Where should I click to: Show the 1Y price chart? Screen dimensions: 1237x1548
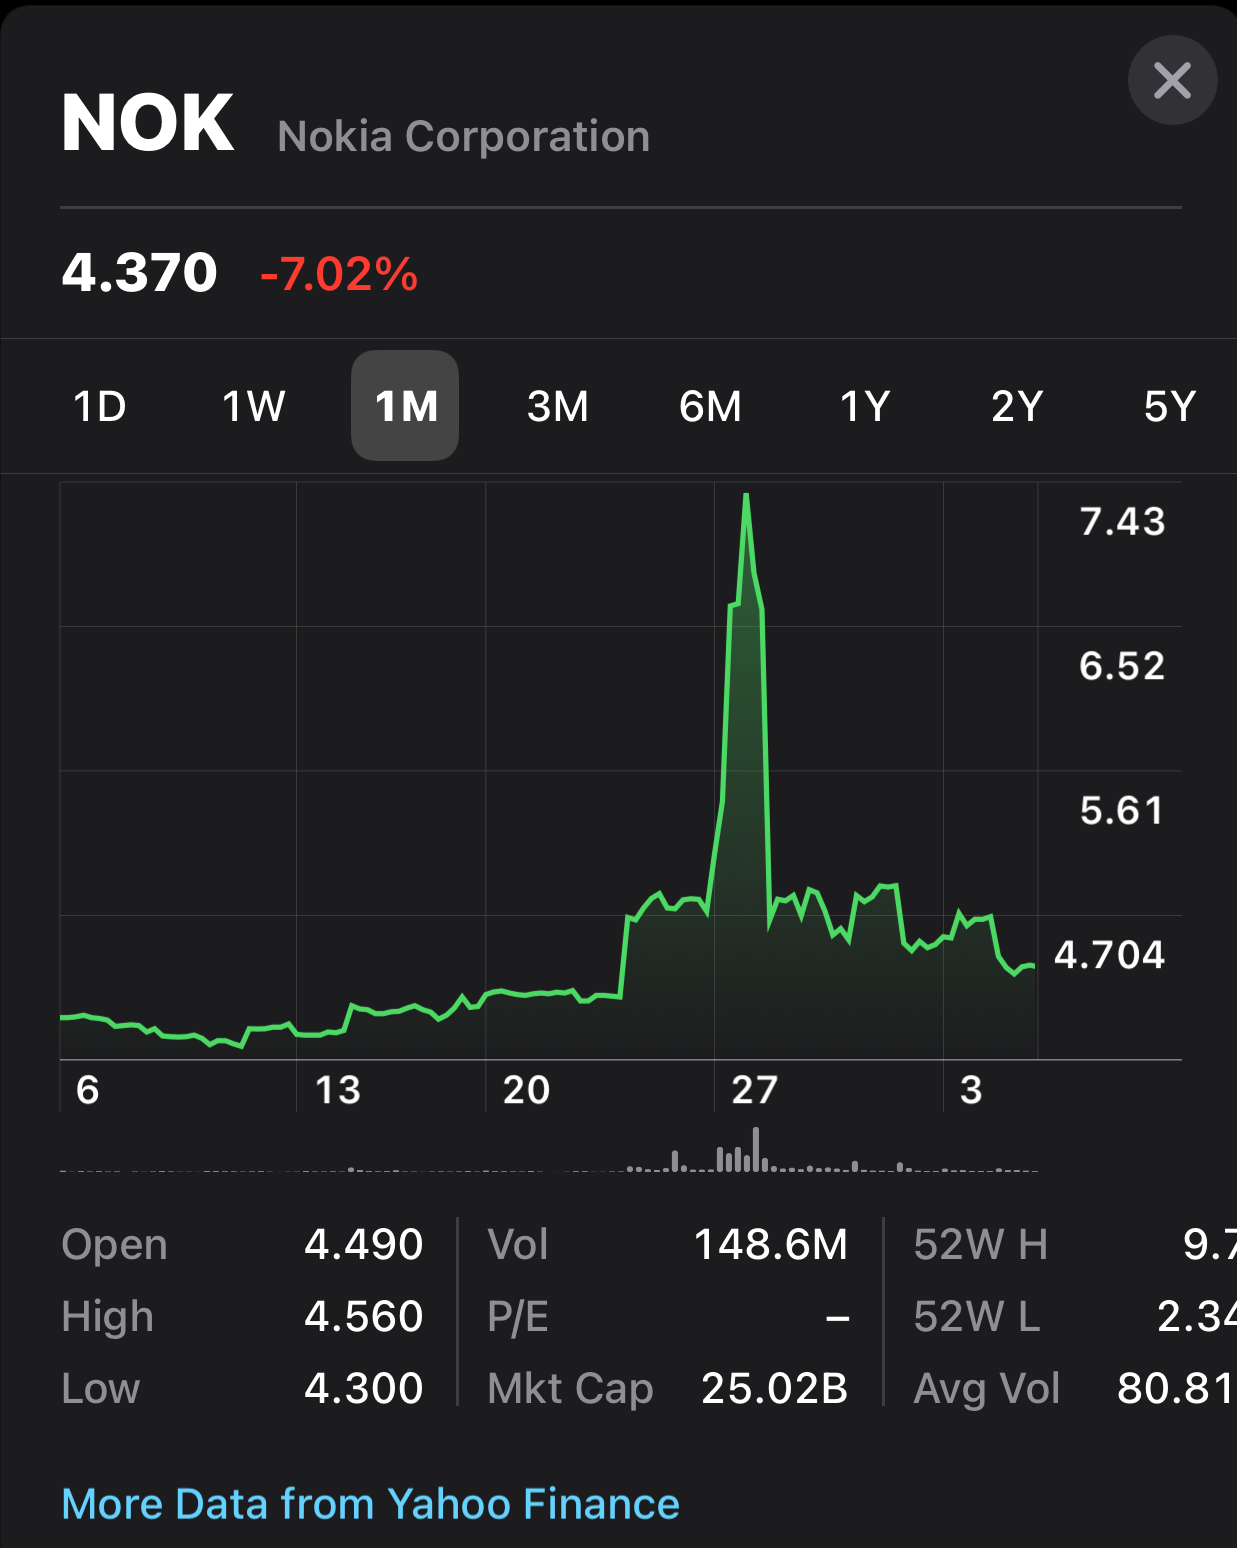(865, 406)
